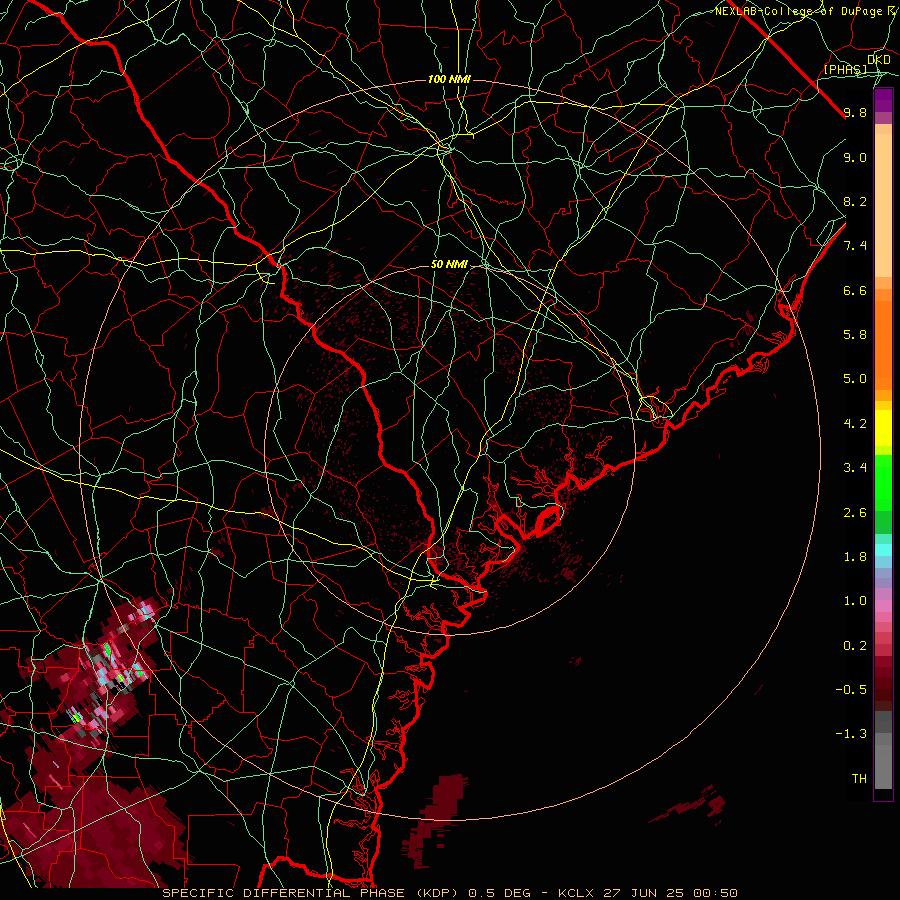Click the 3.4 scale value
This screenshot has width=900, height=900.
pos(855,468)
